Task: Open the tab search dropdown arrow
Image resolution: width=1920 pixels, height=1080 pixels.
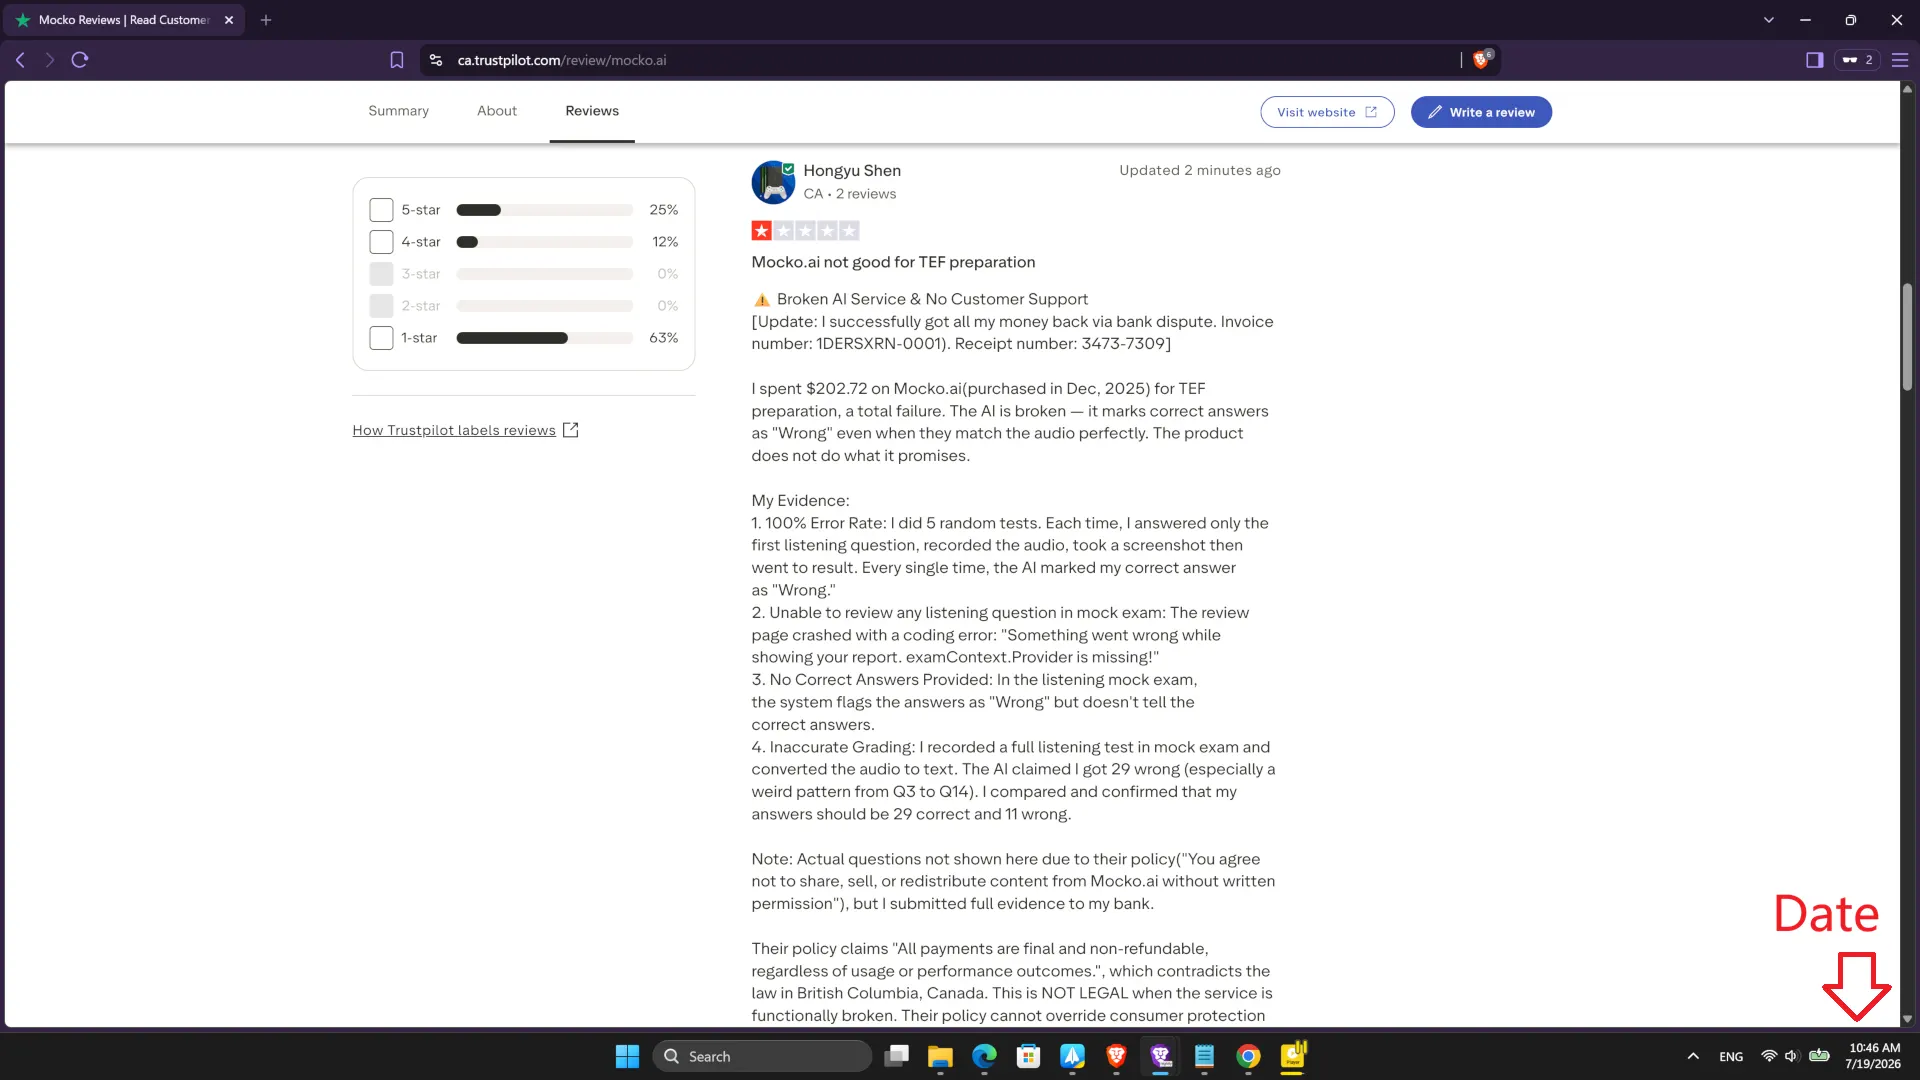Action: 1768,20
